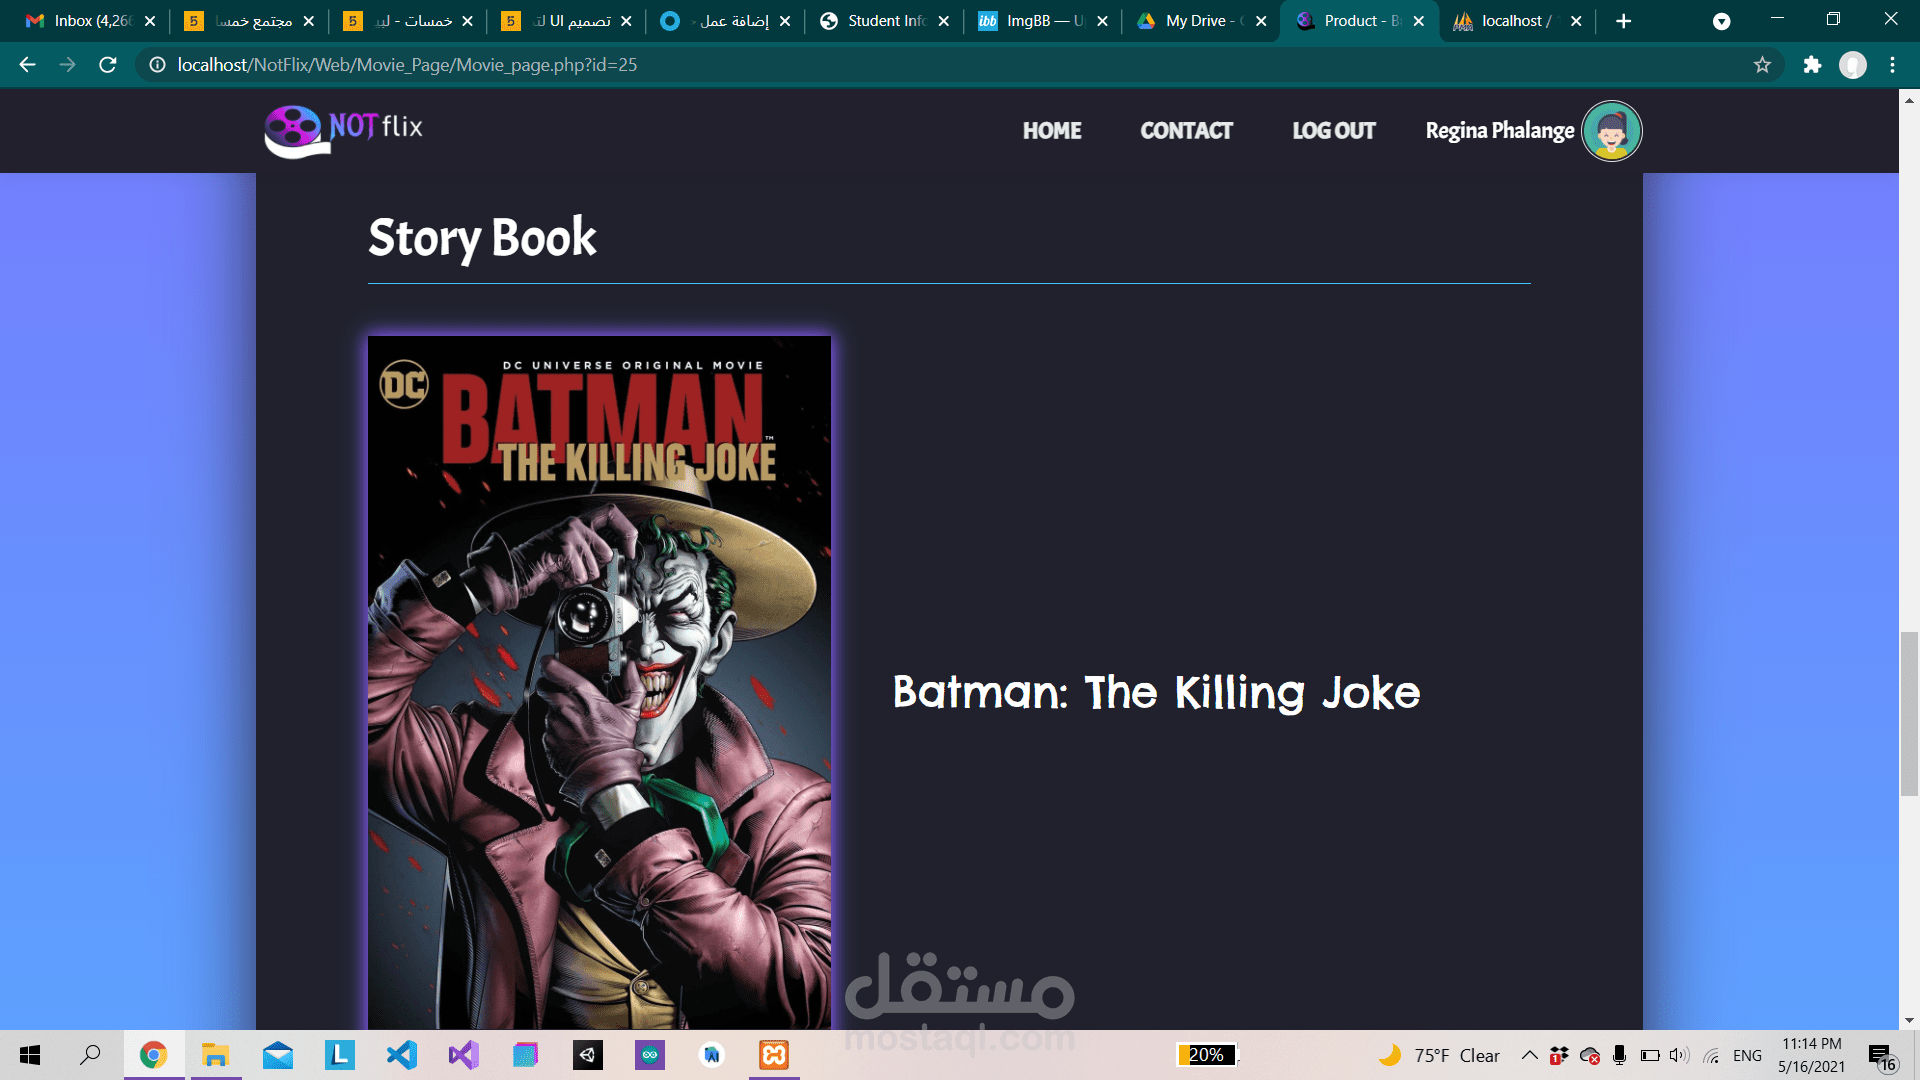Bookmark this page with star icon
This screenshot has height=1080, width=1920.
1762,65
